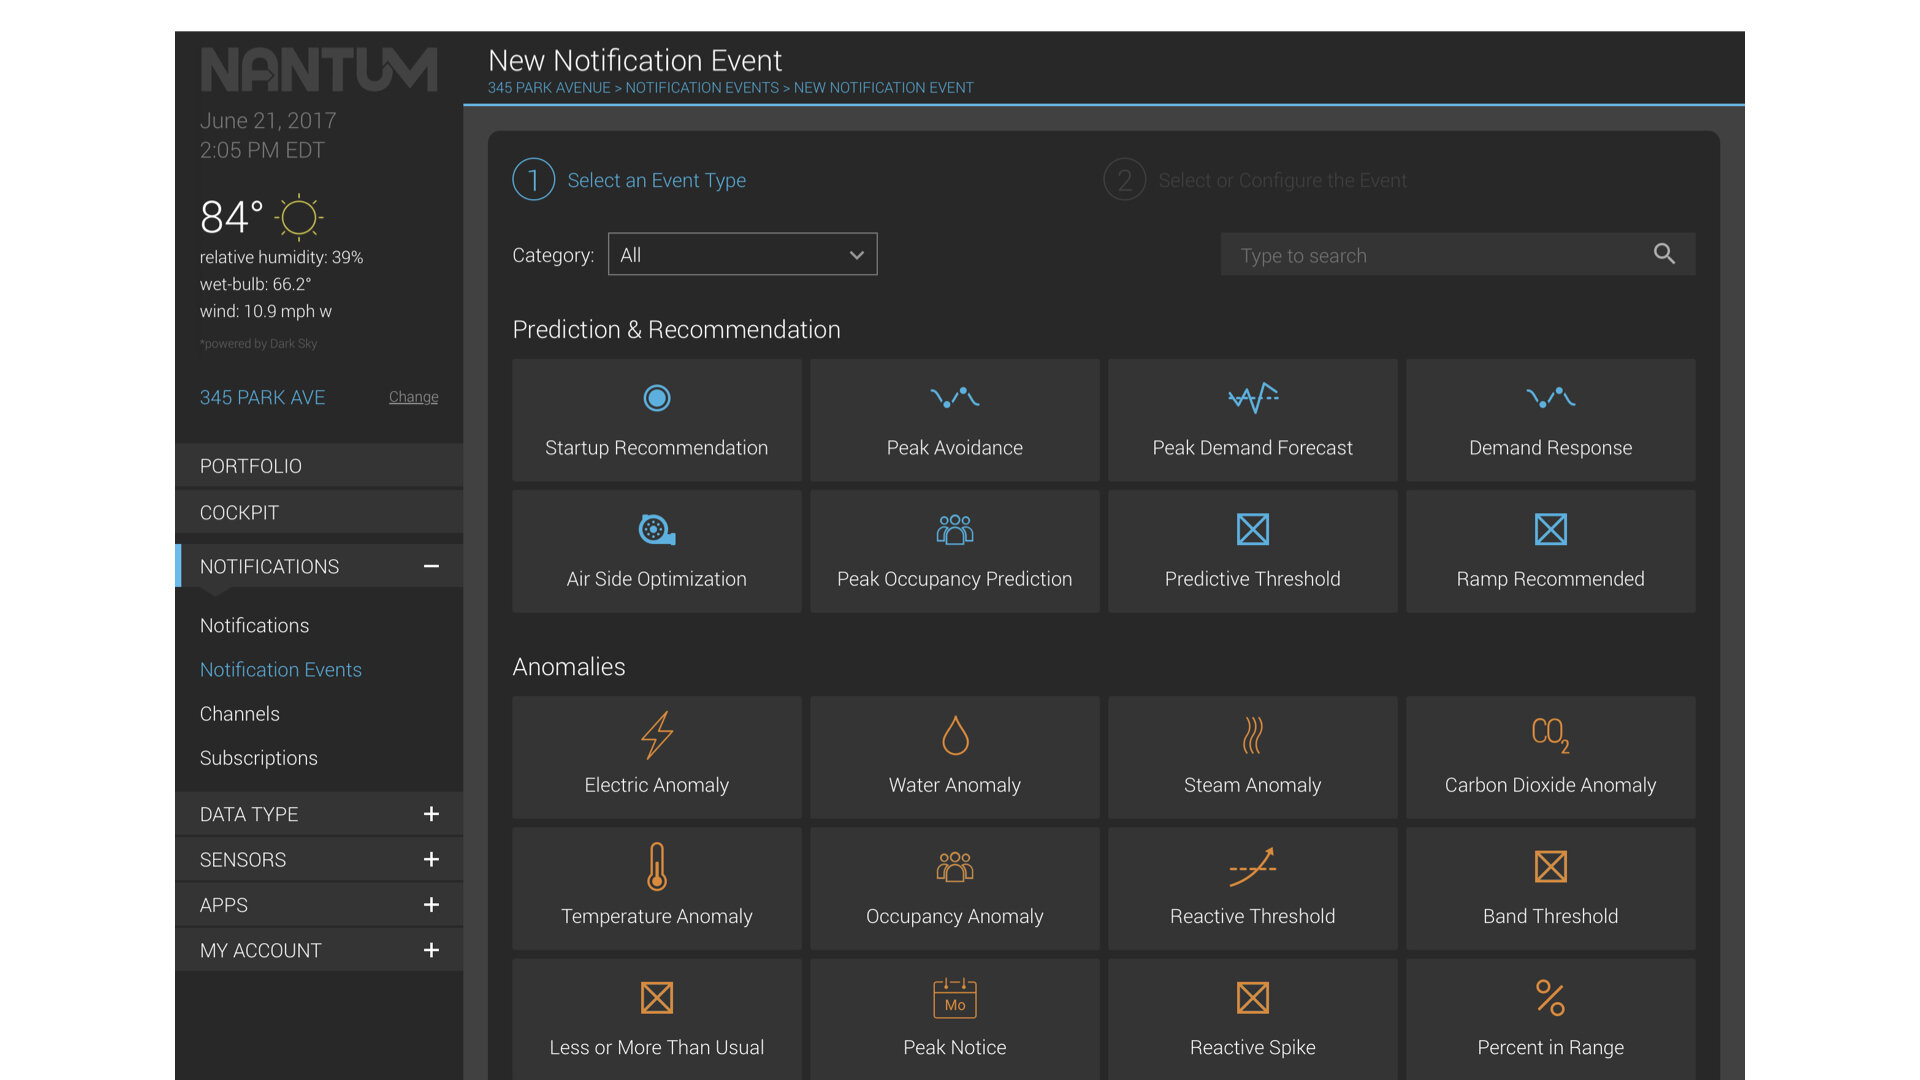Click the Reactive Threshold arrow icon

click(x=1253, y=866)
